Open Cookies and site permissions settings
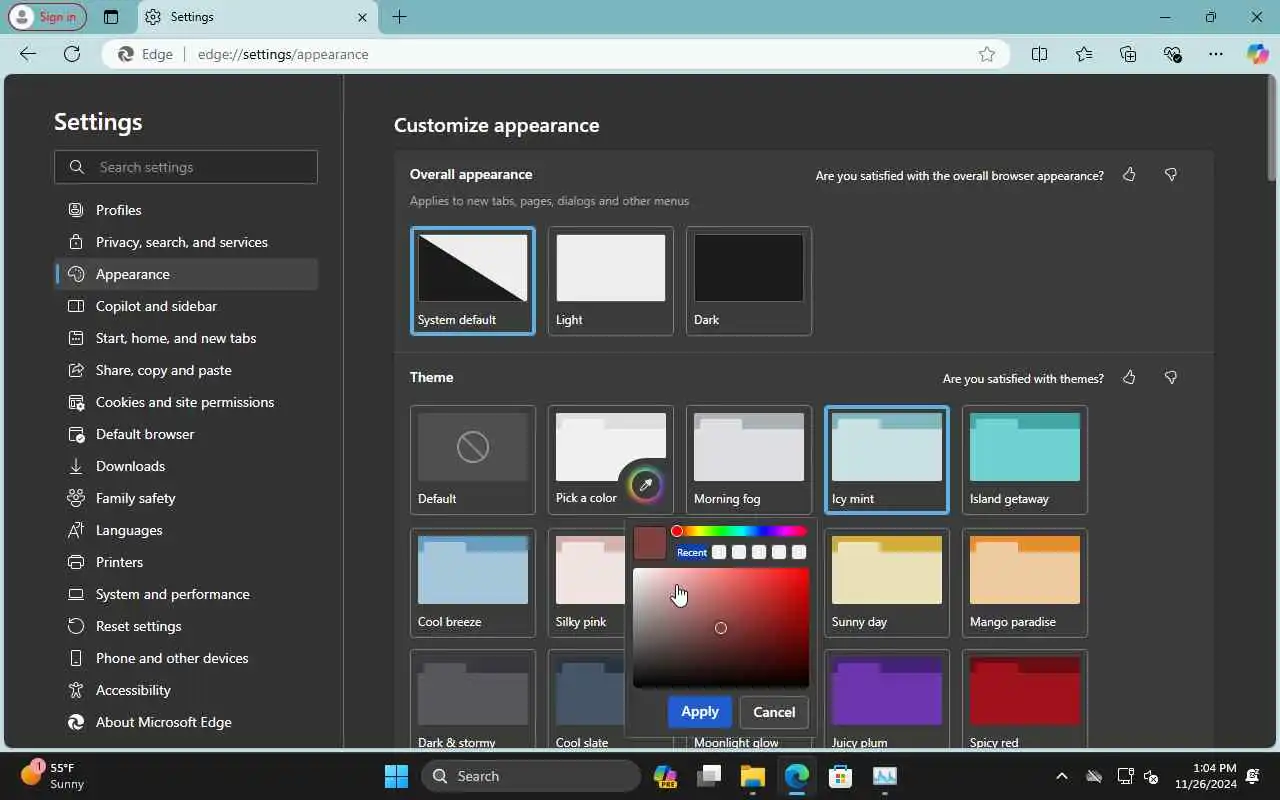 187,402
